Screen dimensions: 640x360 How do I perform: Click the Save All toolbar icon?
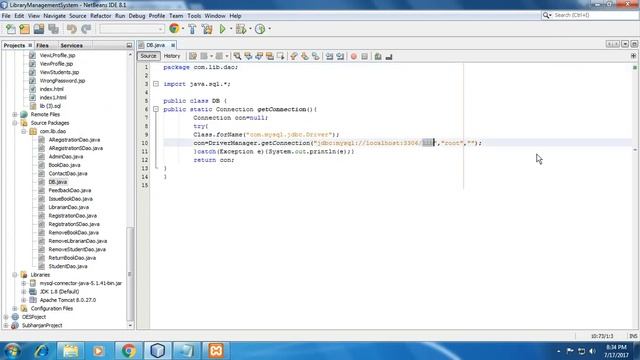(53, 29)
